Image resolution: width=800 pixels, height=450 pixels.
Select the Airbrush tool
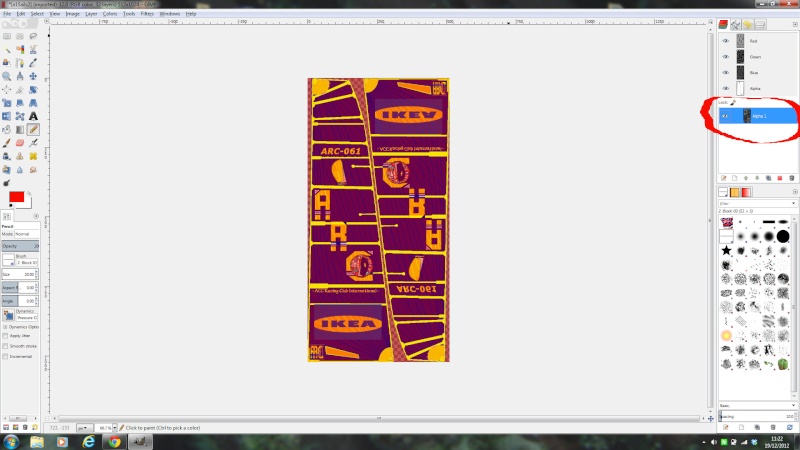pos(33,143)
